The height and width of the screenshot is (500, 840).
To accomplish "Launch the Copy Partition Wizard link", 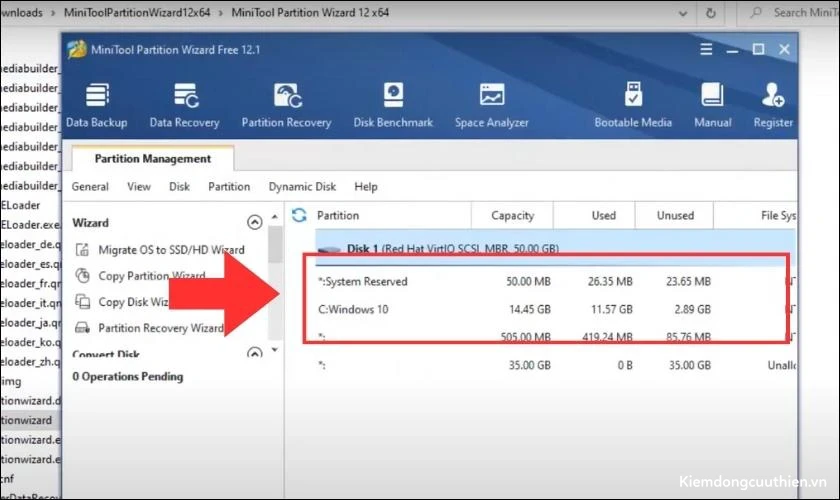I will [x=152, y=275].
